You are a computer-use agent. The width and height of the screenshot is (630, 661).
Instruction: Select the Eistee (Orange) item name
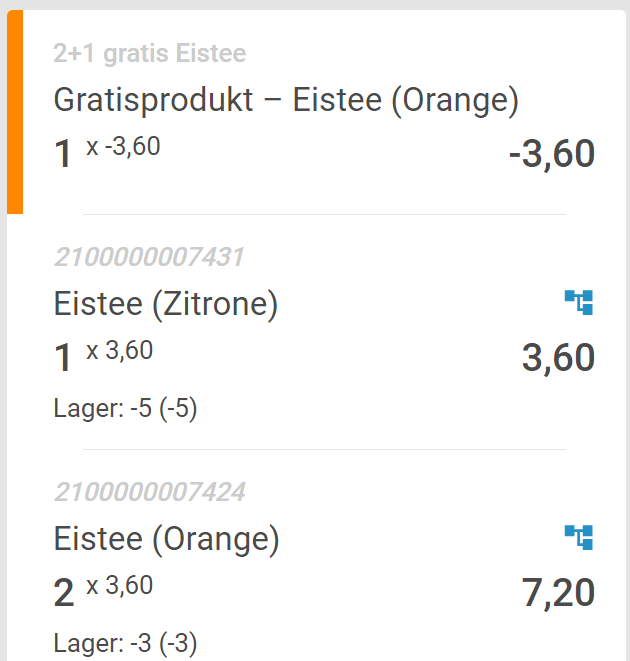[x=166, y=540]
